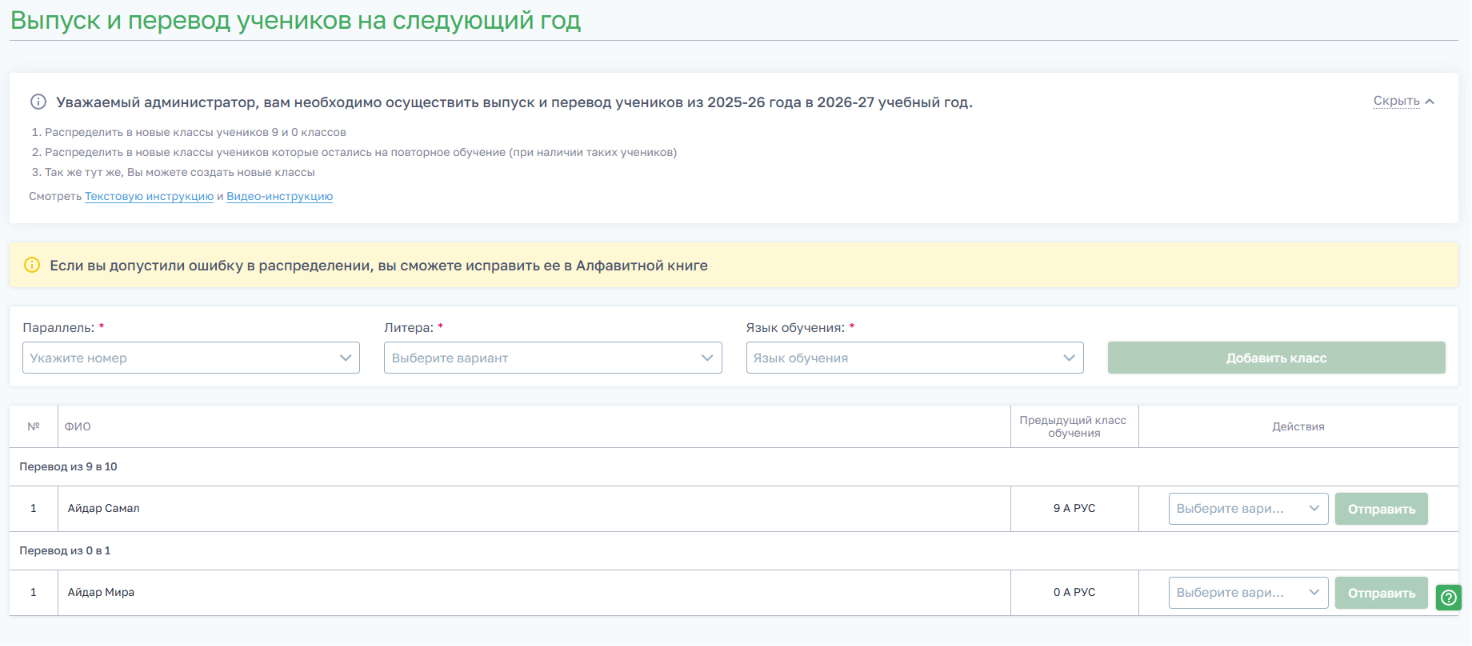Click Отправить for Айдар Самал

1382,509
